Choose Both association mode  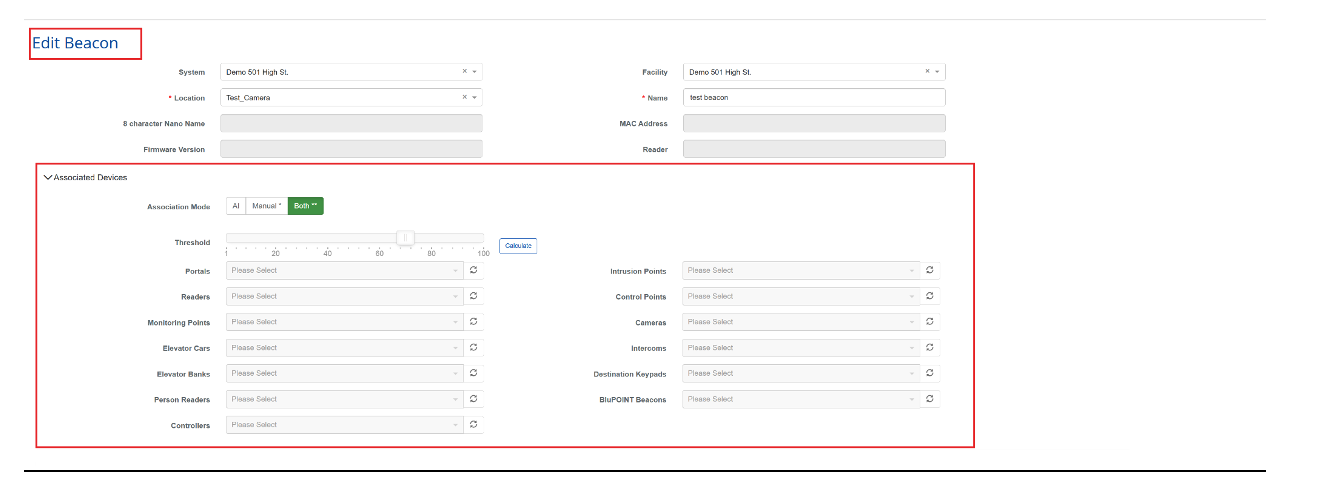click(305, 206)
